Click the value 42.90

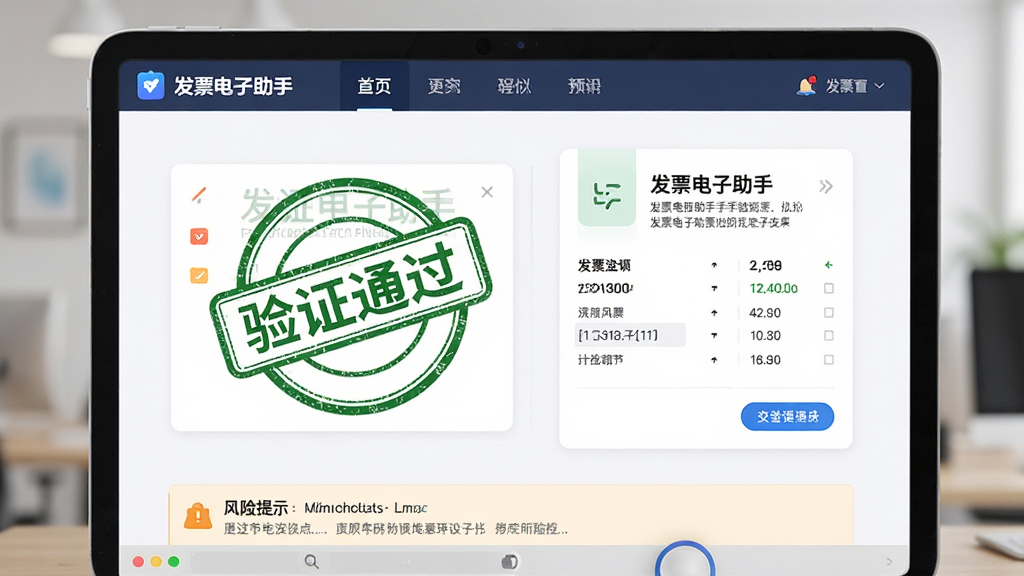tap(765, 313)
